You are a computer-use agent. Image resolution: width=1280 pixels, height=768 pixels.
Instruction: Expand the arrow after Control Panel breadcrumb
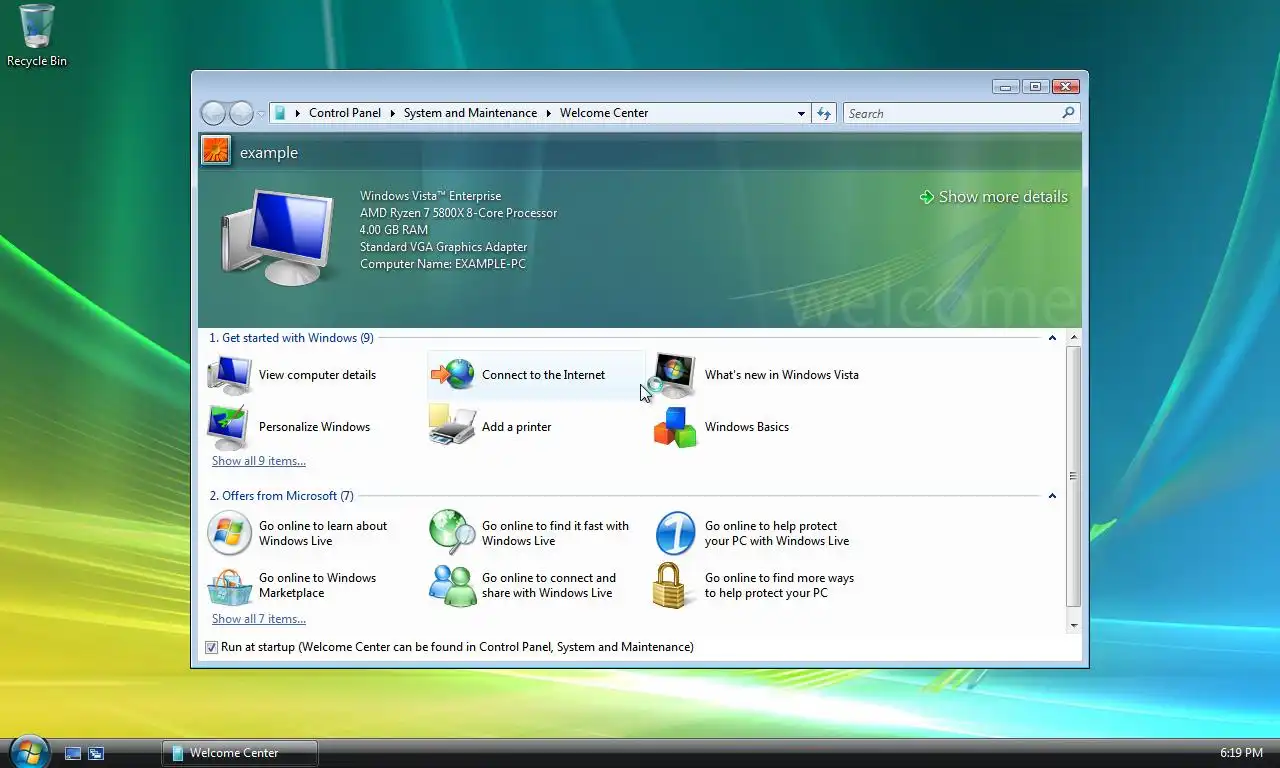[392, 113]
